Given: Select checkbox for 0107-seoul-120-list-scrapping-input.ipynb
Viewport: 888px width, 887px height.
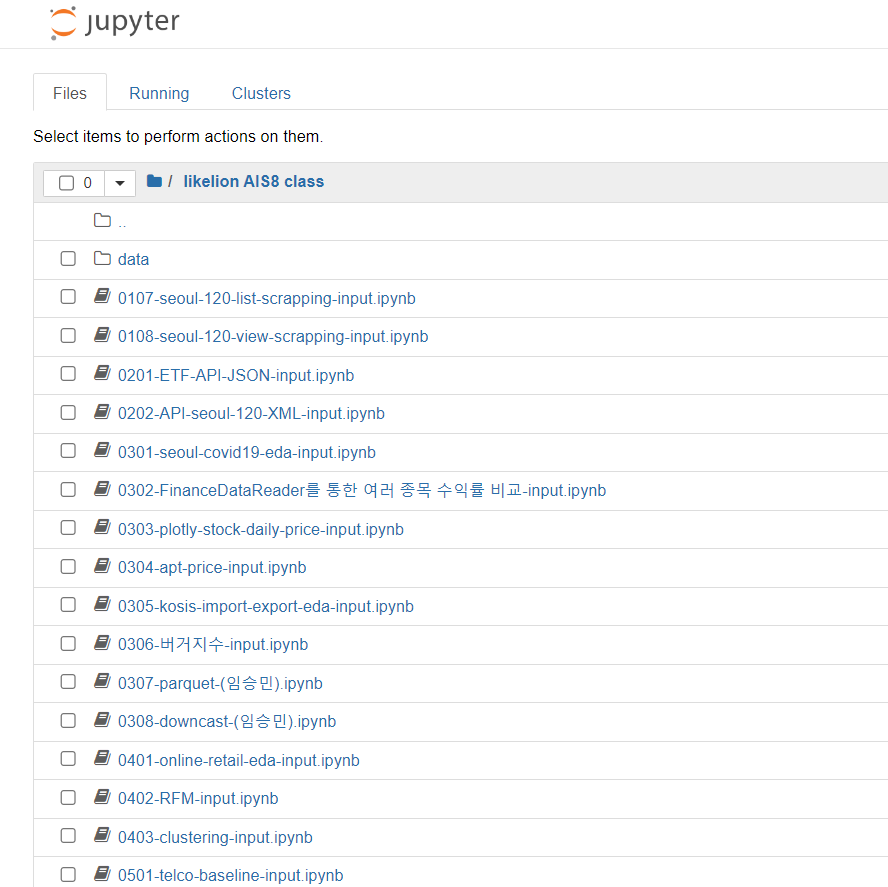Looking at the screenshot, I should click(68, 297).
